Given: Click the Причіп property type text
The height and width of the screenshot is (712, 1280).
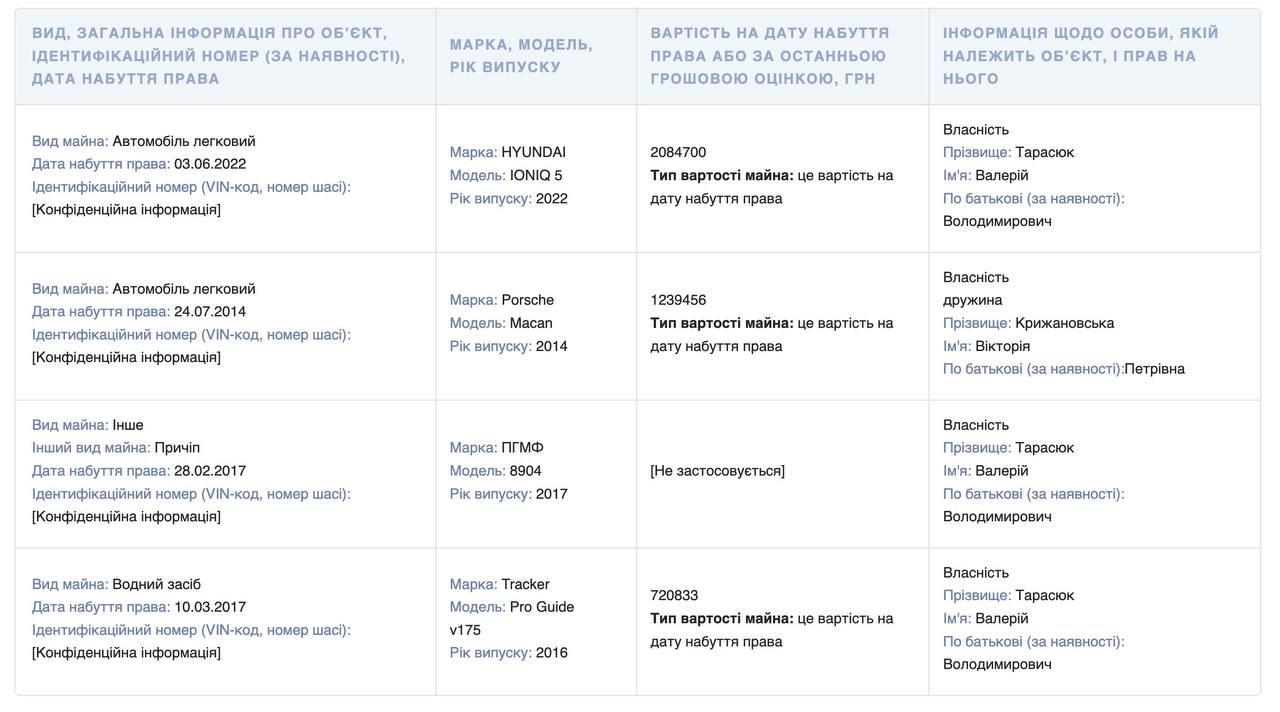Looking at the screenshot, I should point(177,448).
